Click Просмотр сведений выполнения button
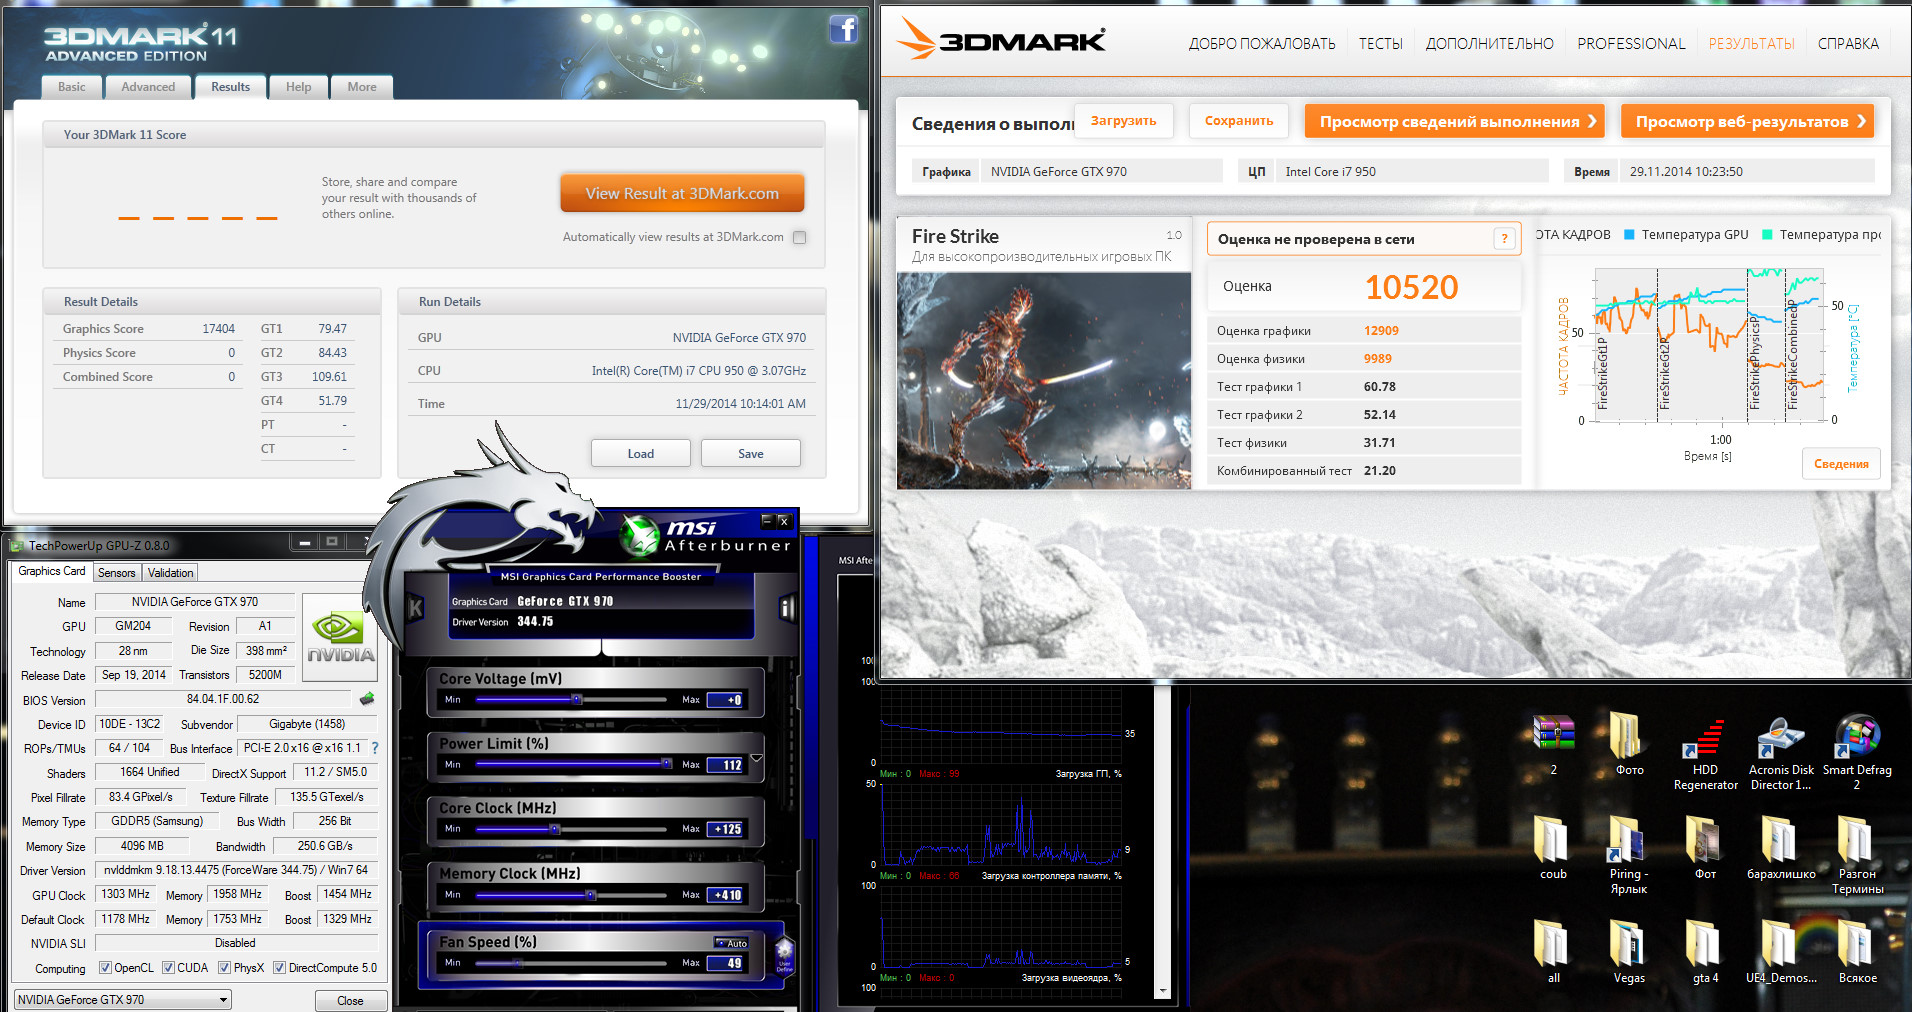Image resolution: width=1912 pixels, height=1012 pixels. coord(1454,121)
